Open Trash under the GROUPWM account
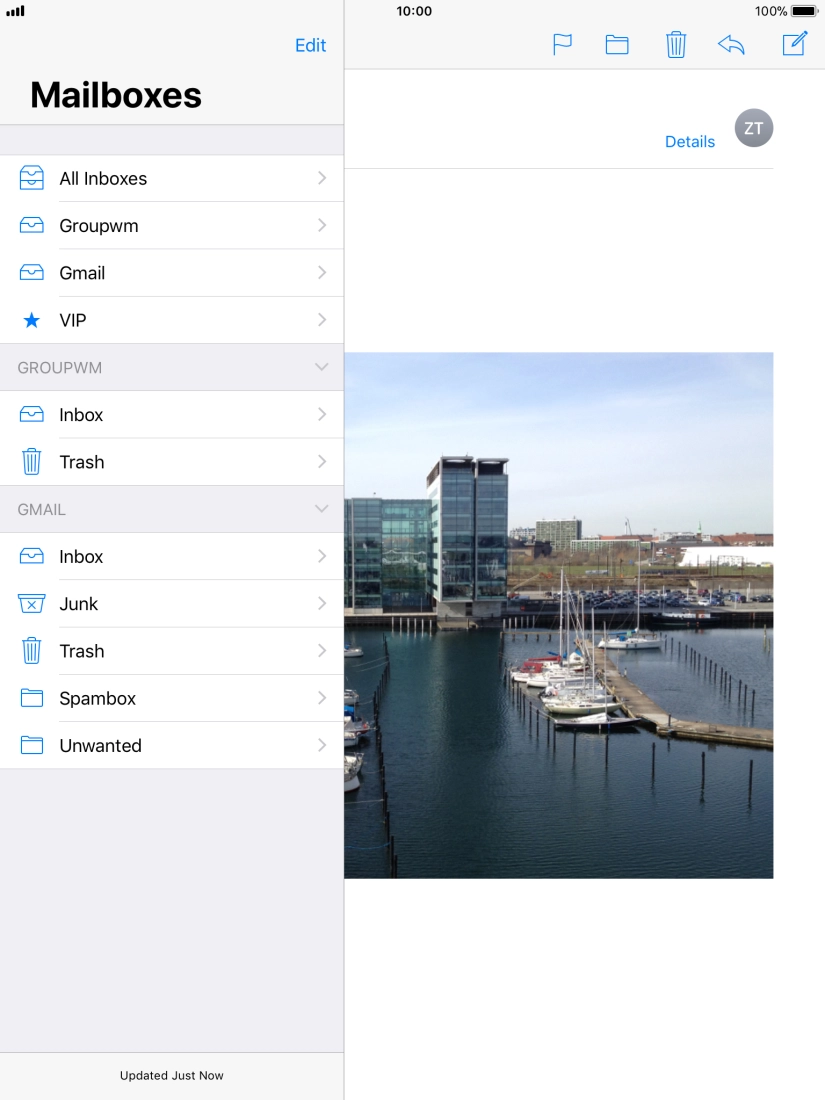Viewport: 825px width, 1100px height. click(x=82, y=462)
